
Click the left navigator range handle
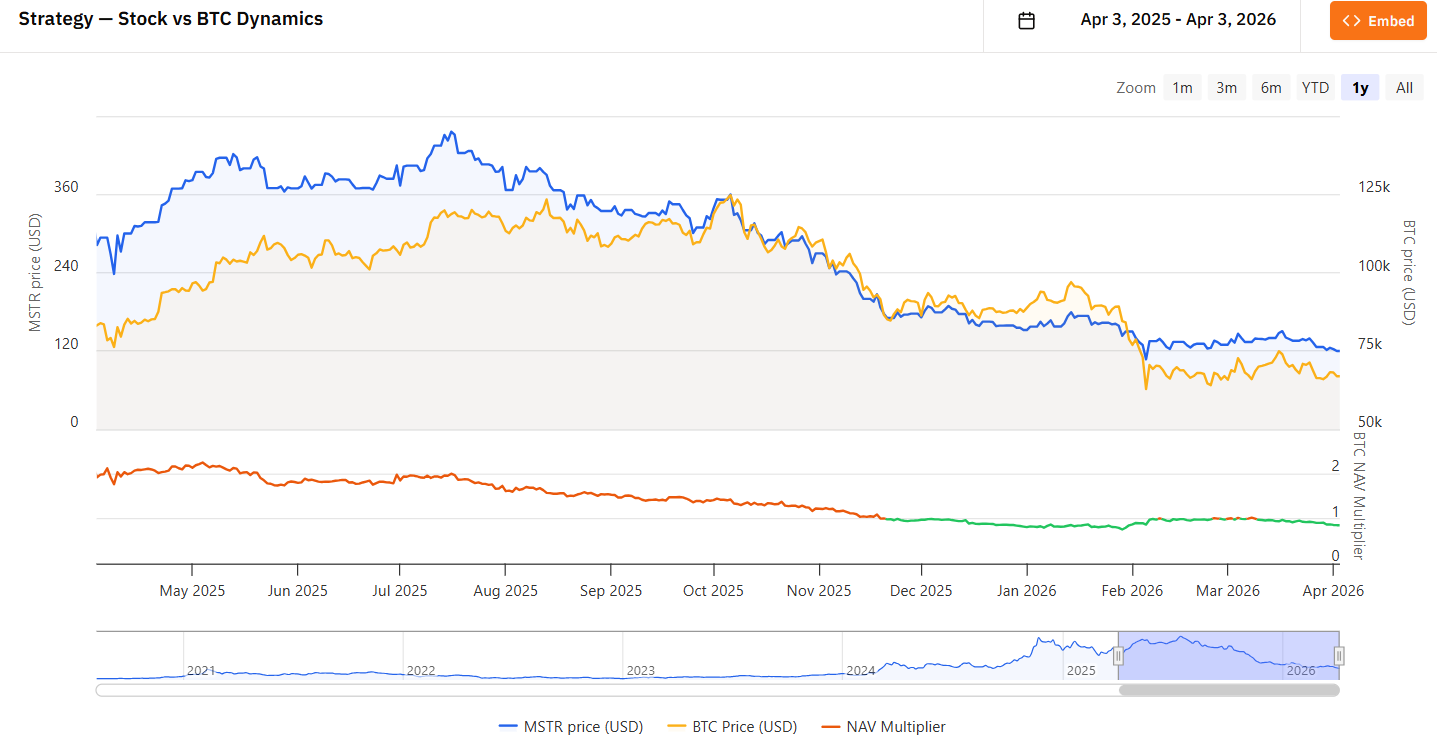1117,656
